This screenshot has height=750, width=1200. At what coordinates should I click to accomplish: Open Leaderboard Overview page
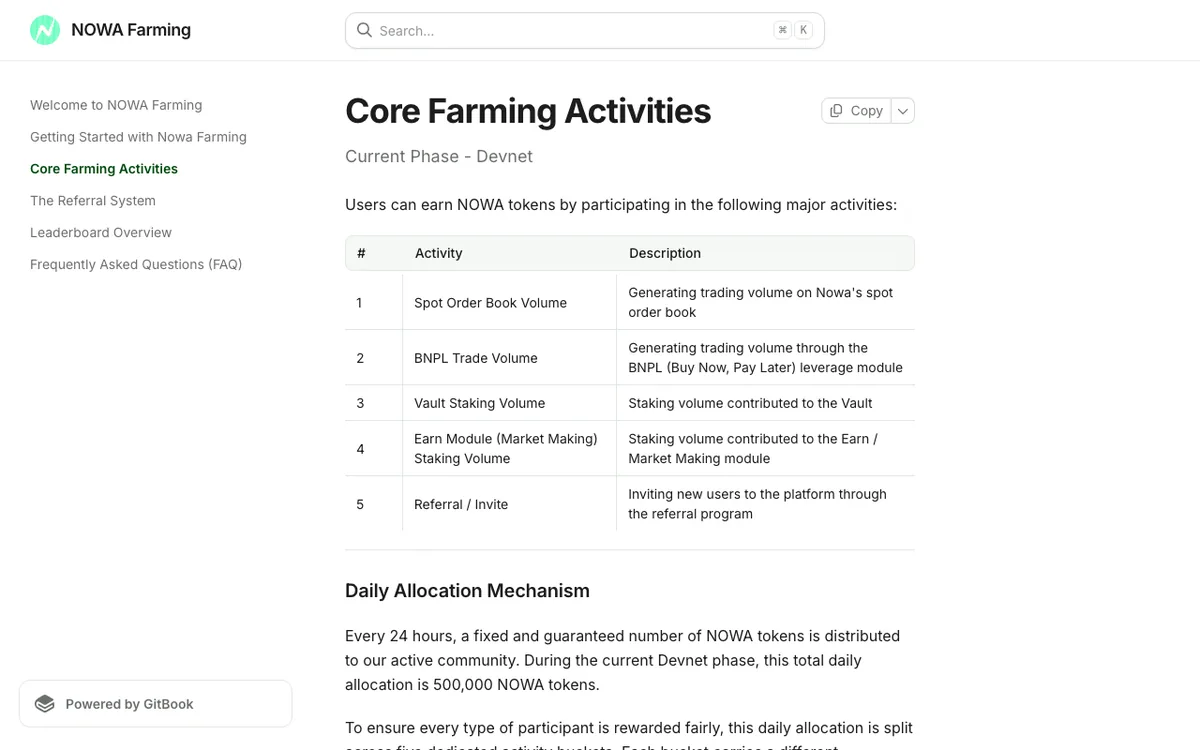[101, 233]
